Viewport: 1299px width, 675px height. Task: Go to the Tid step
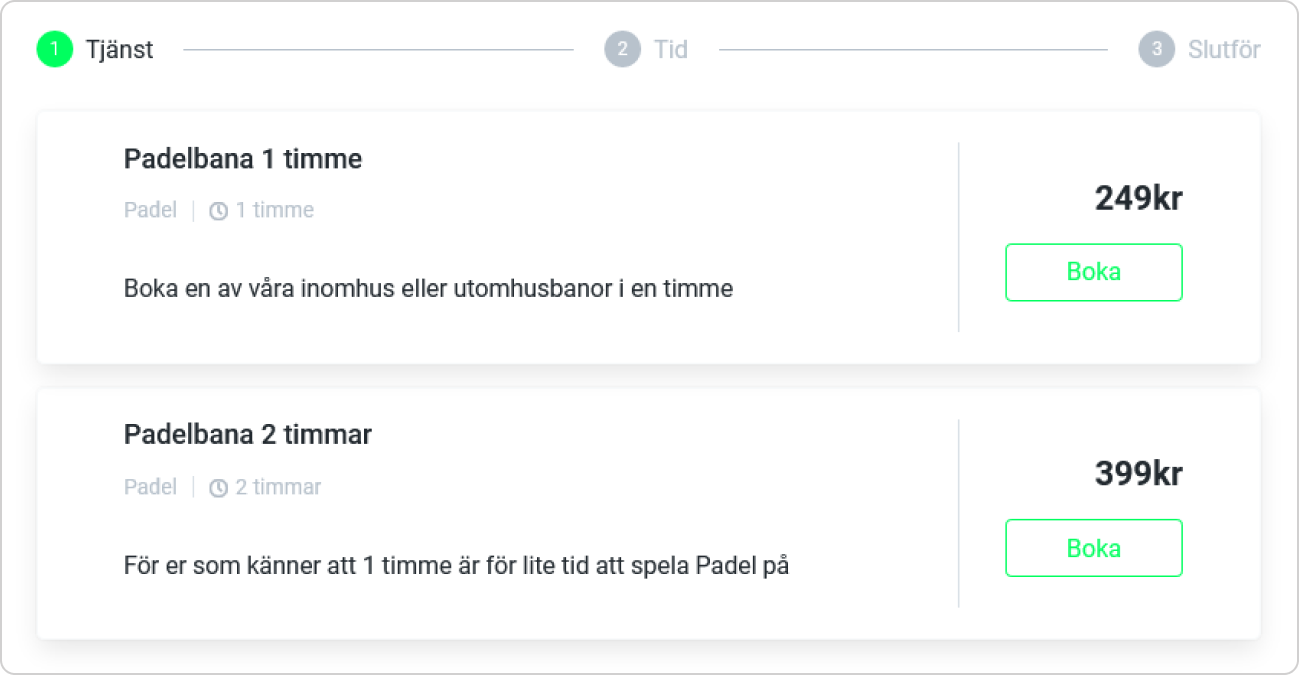click(671, 49)
